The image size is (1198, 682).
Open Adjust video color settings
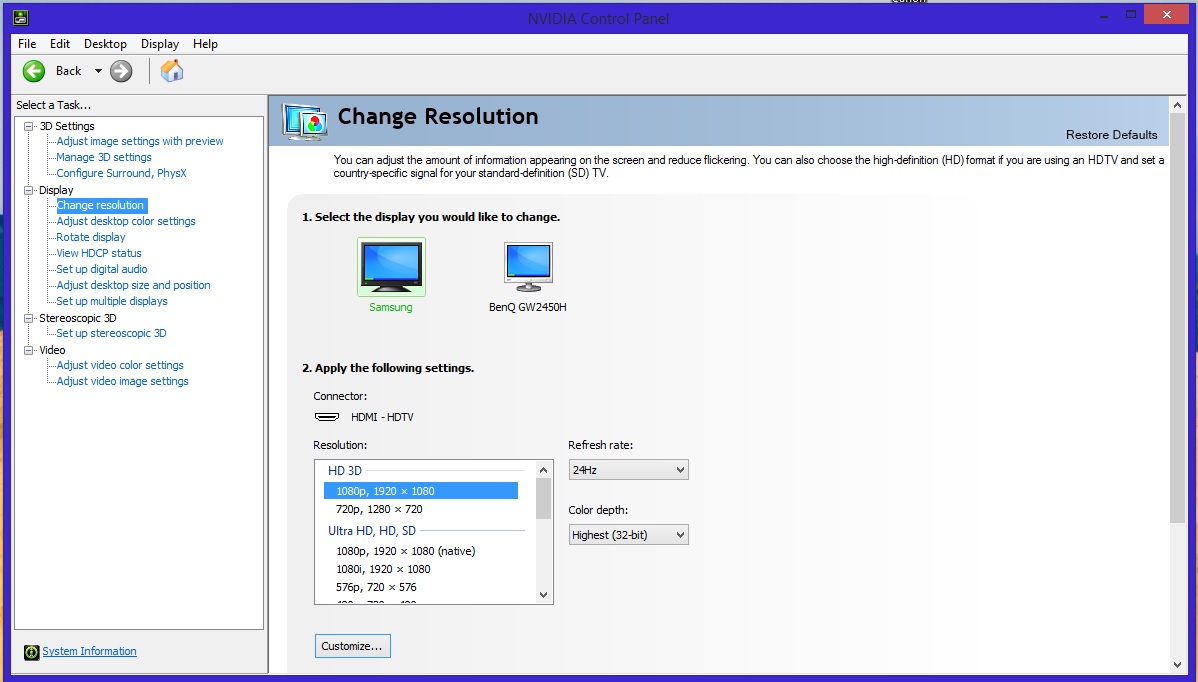click(120, 366)
